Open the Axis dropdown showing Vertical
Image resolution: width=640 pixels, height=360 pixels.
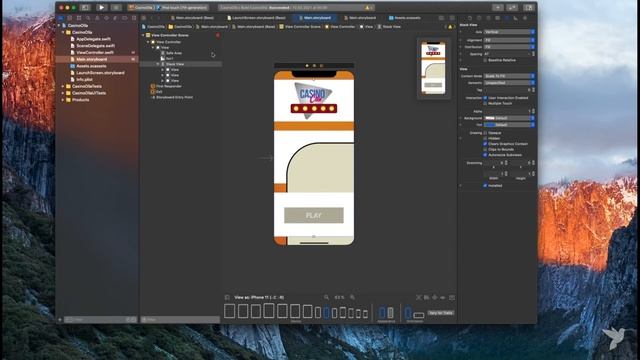point(509,32)
